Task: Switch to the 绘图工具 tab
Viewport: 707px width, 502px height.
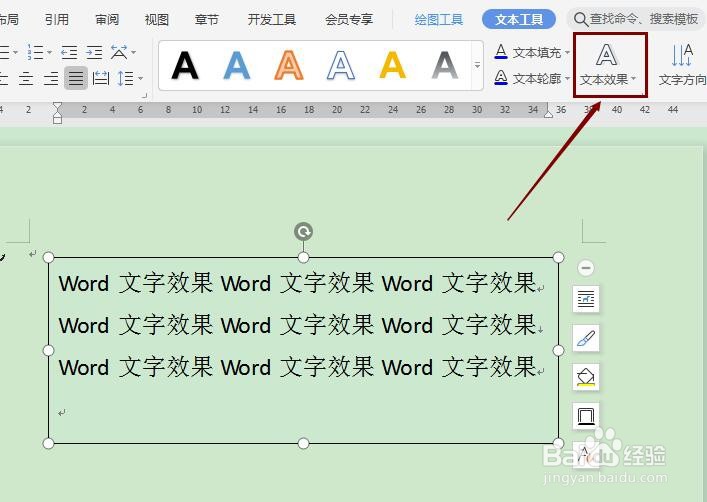Action: click(439, 19)
